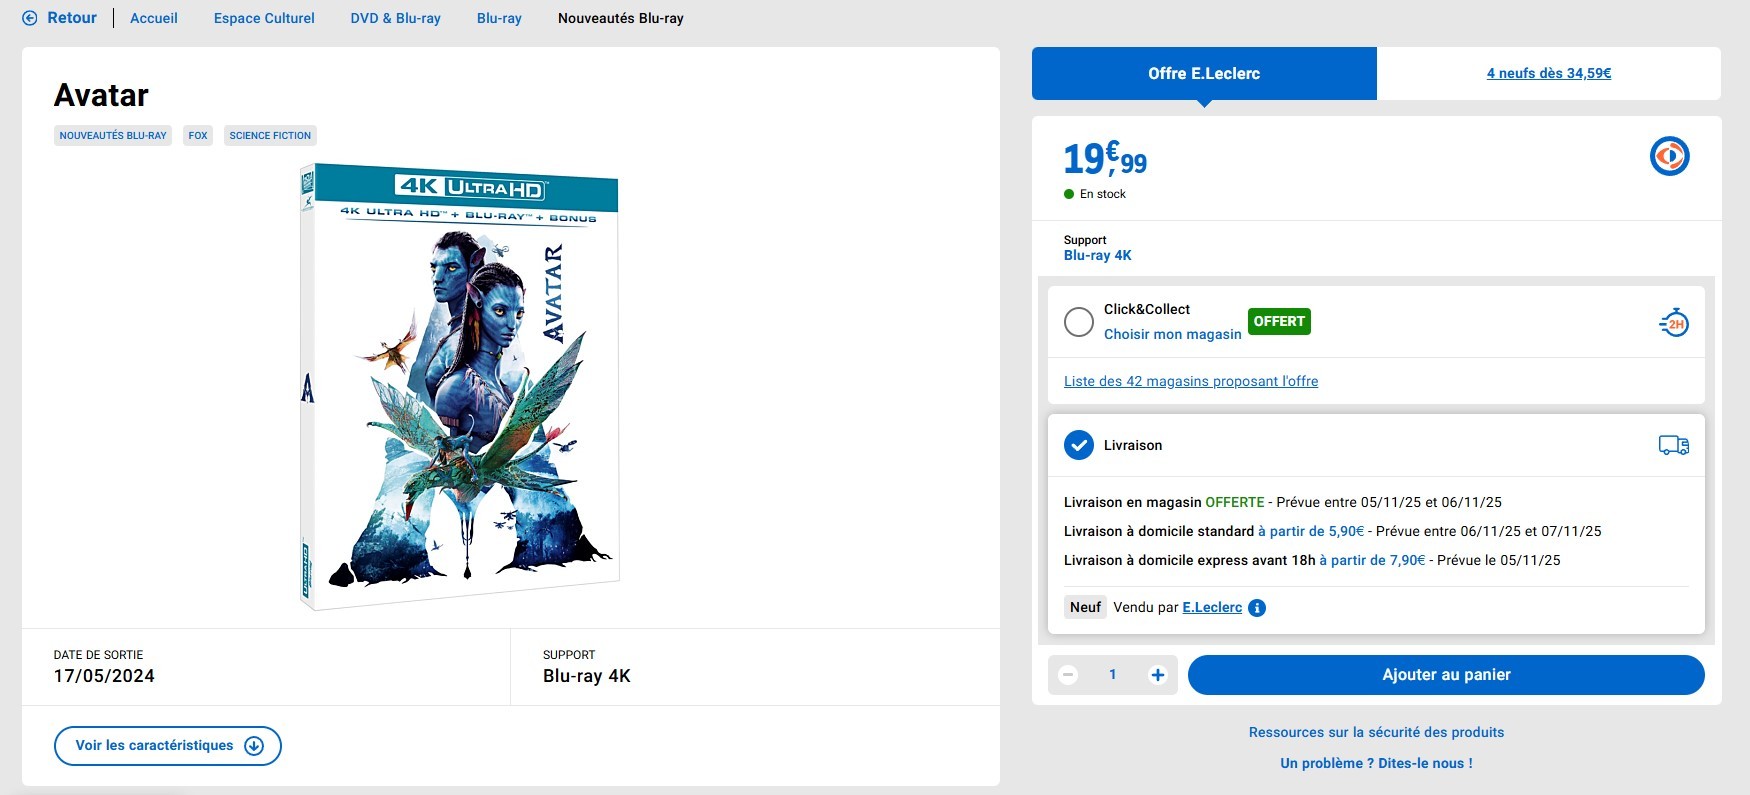Click the Avatar 4K Blu-ray cover image
Screen dimensions: 1750x795
[460, 386]
